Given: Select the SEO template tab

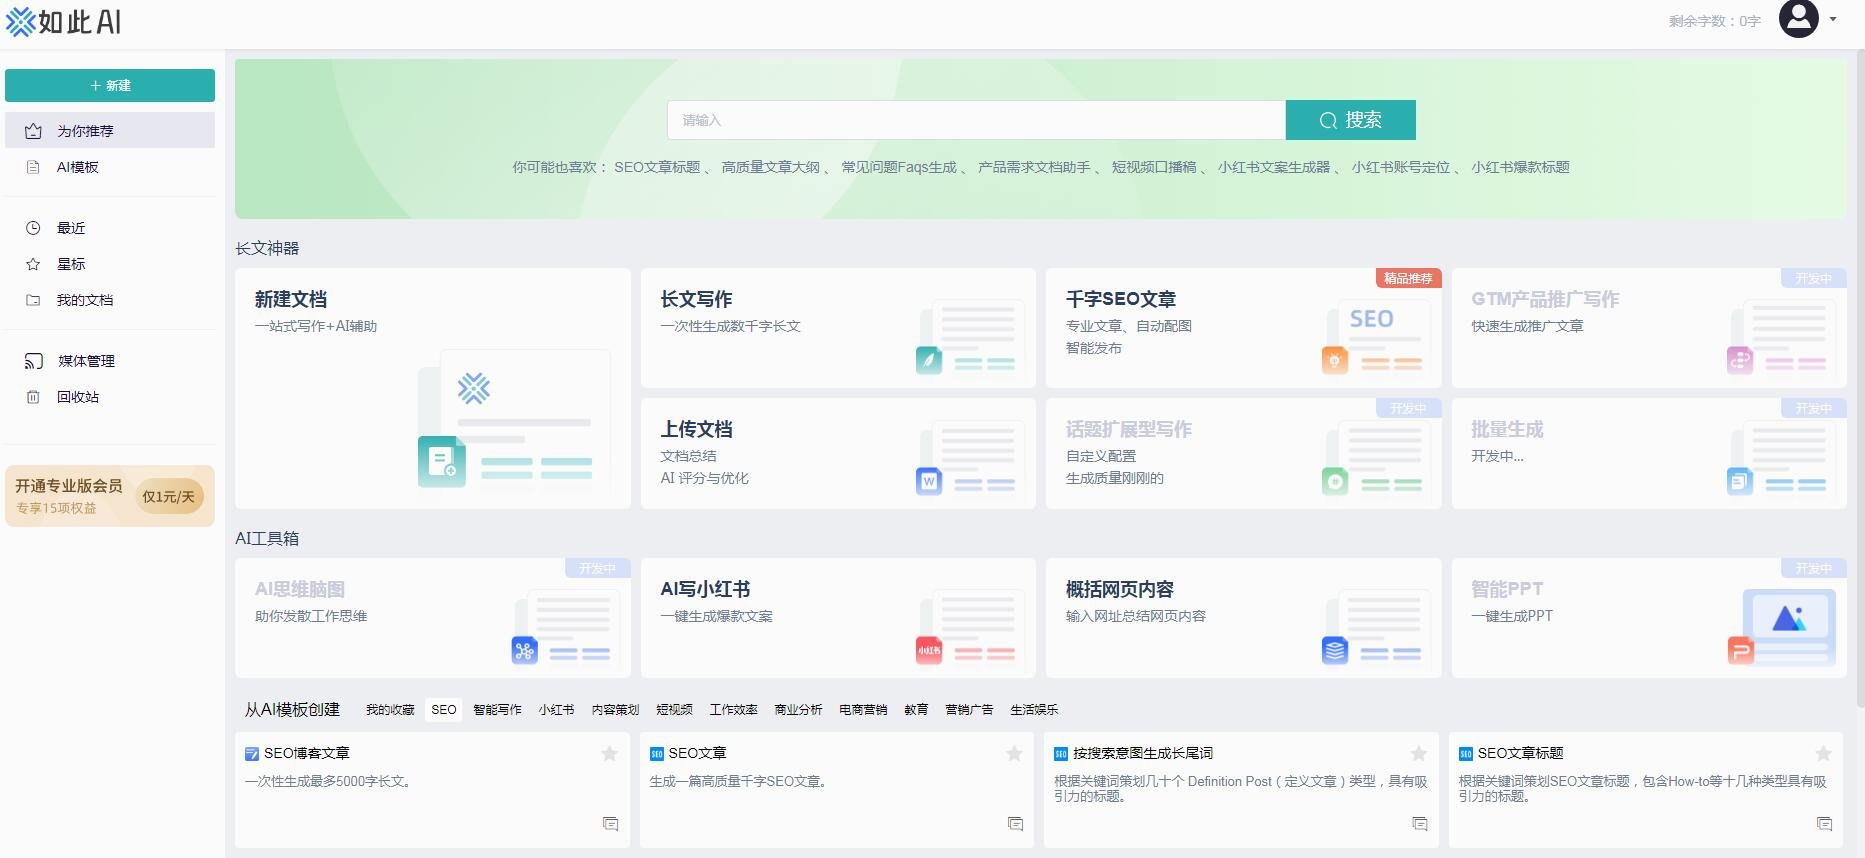Looking at the screenshot, I should [x=444, y=709].
